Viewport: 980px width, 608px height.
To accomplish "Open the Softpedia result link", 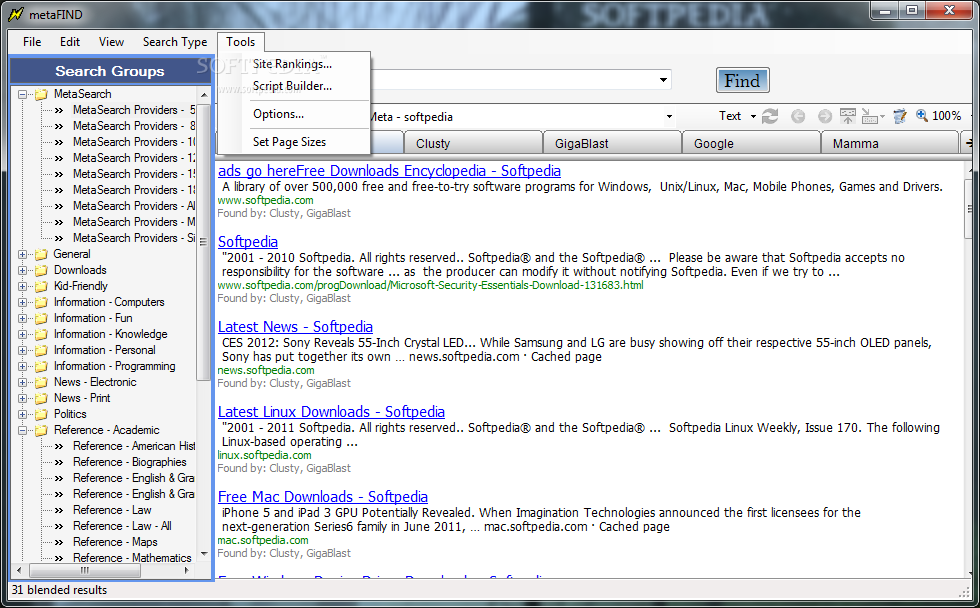I will [248, 242].
